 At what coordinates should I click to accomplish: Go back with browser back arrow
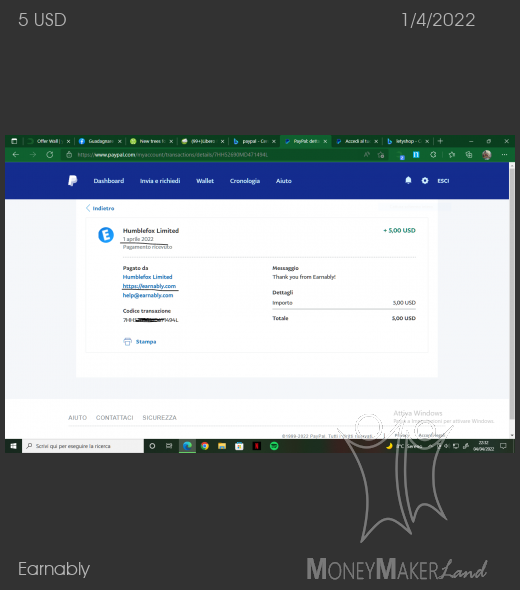(16, 155)
